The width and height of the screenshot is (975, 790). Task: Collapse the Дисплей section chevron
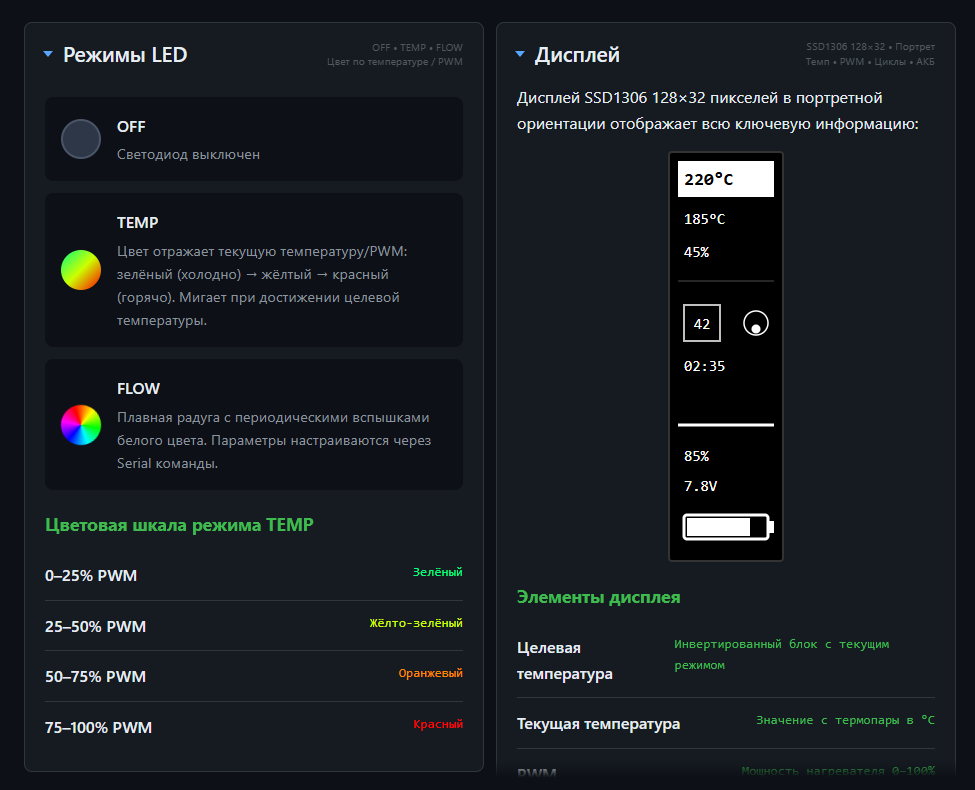point(518,54)
